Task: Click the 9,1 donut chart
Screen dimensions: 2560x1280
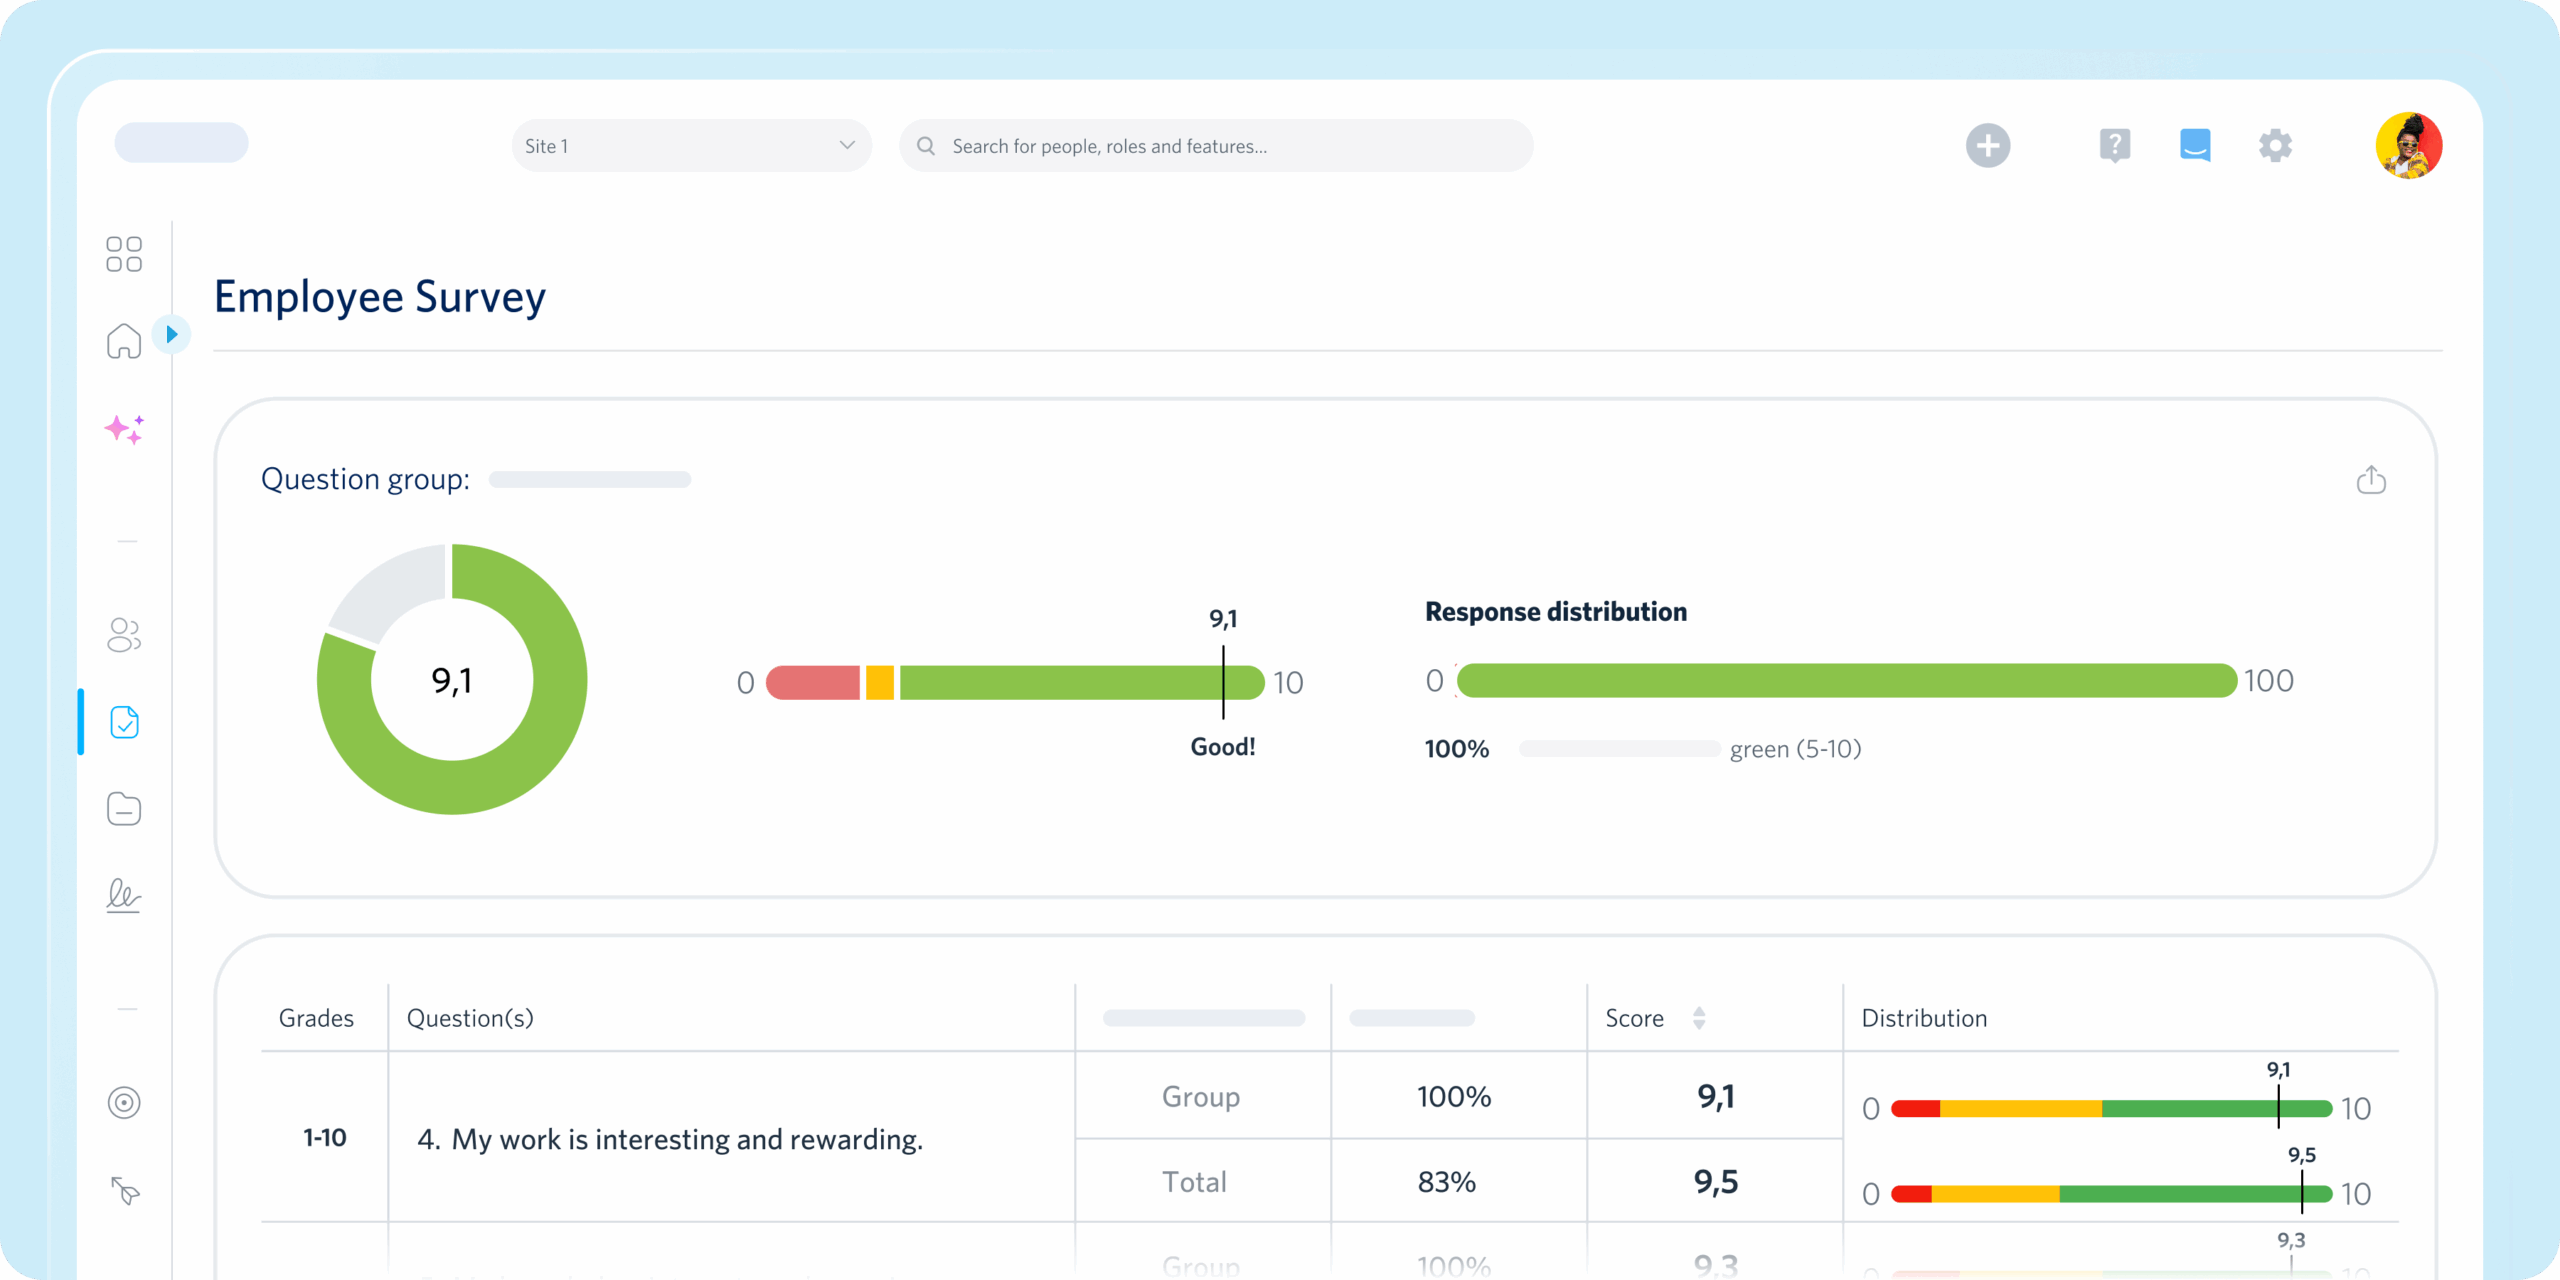Action: (x=452, y=680)
